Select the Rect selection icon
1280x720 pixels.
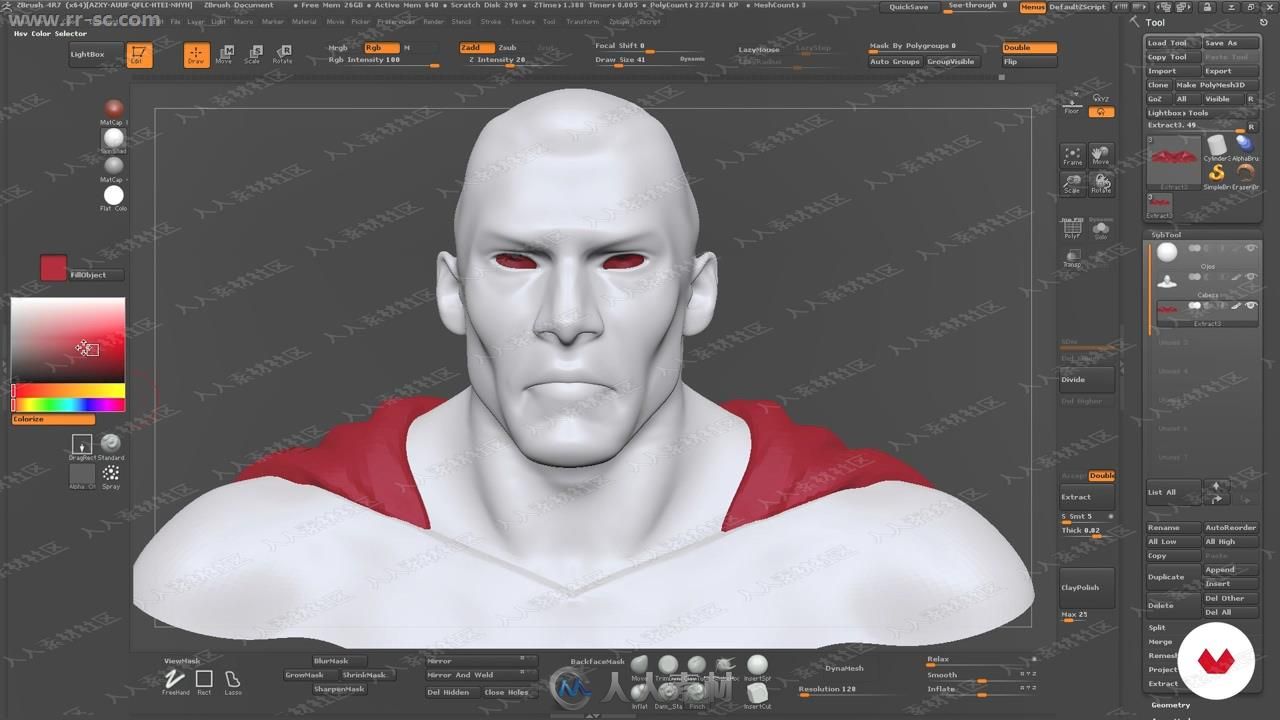point(204,681)
